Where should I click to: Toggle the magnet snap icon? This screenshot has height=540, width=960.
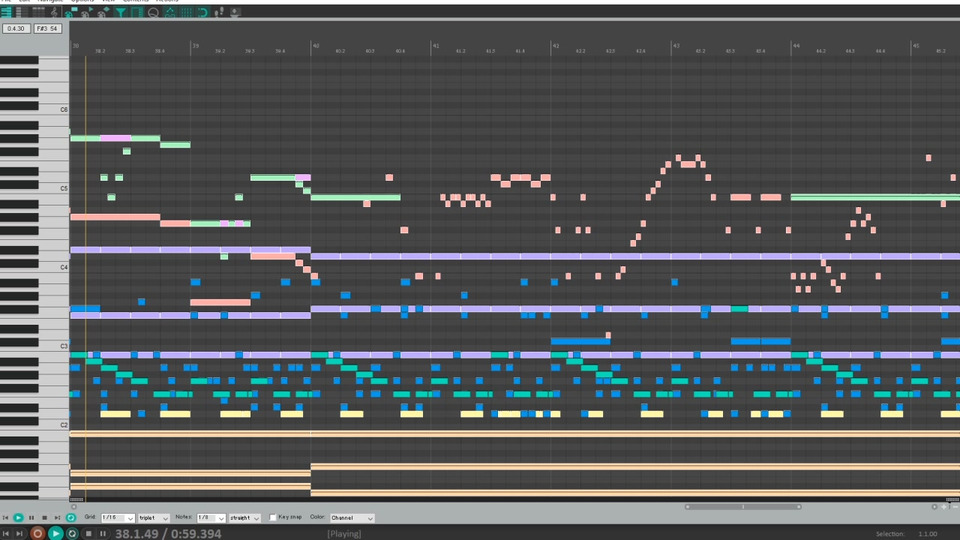click(202, 12)
